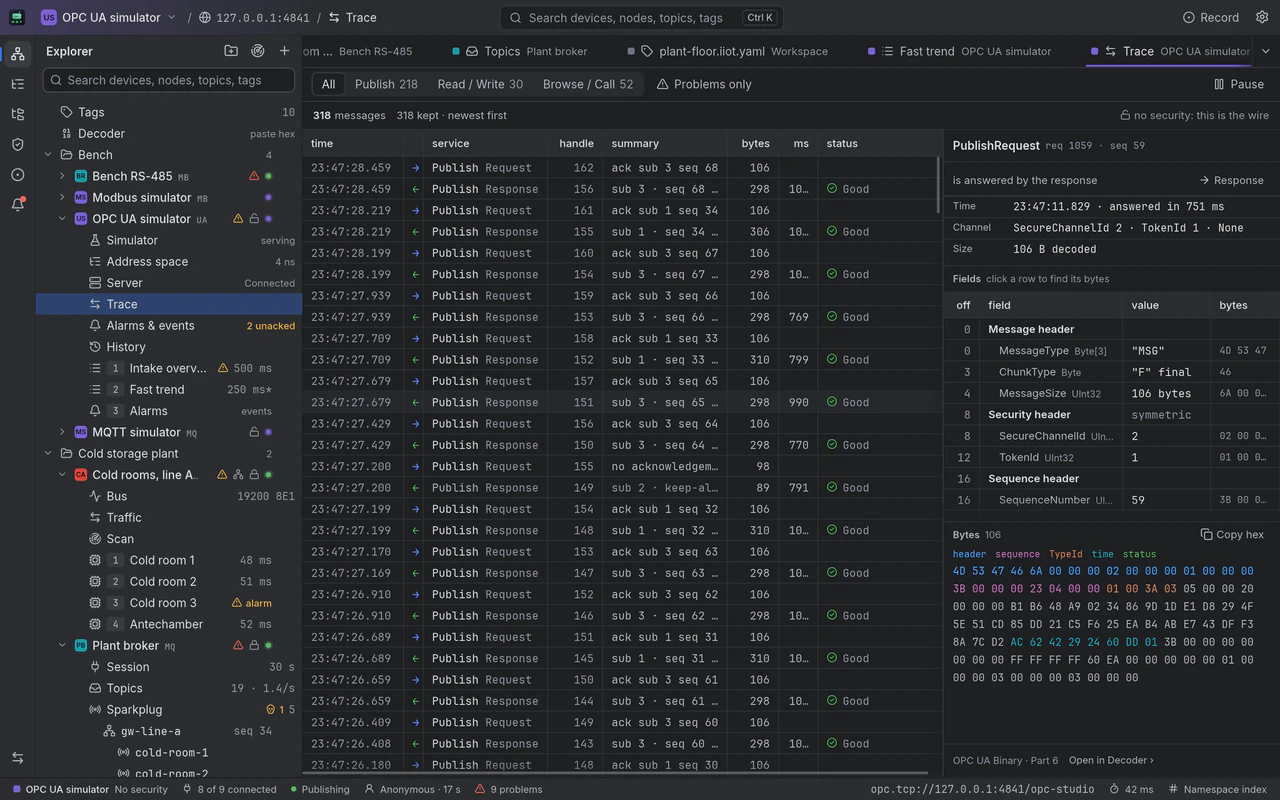Expand the Bench RS-485 device node
The width and height of the screenshot is (1280, 800).
click(x=62, y=176)
